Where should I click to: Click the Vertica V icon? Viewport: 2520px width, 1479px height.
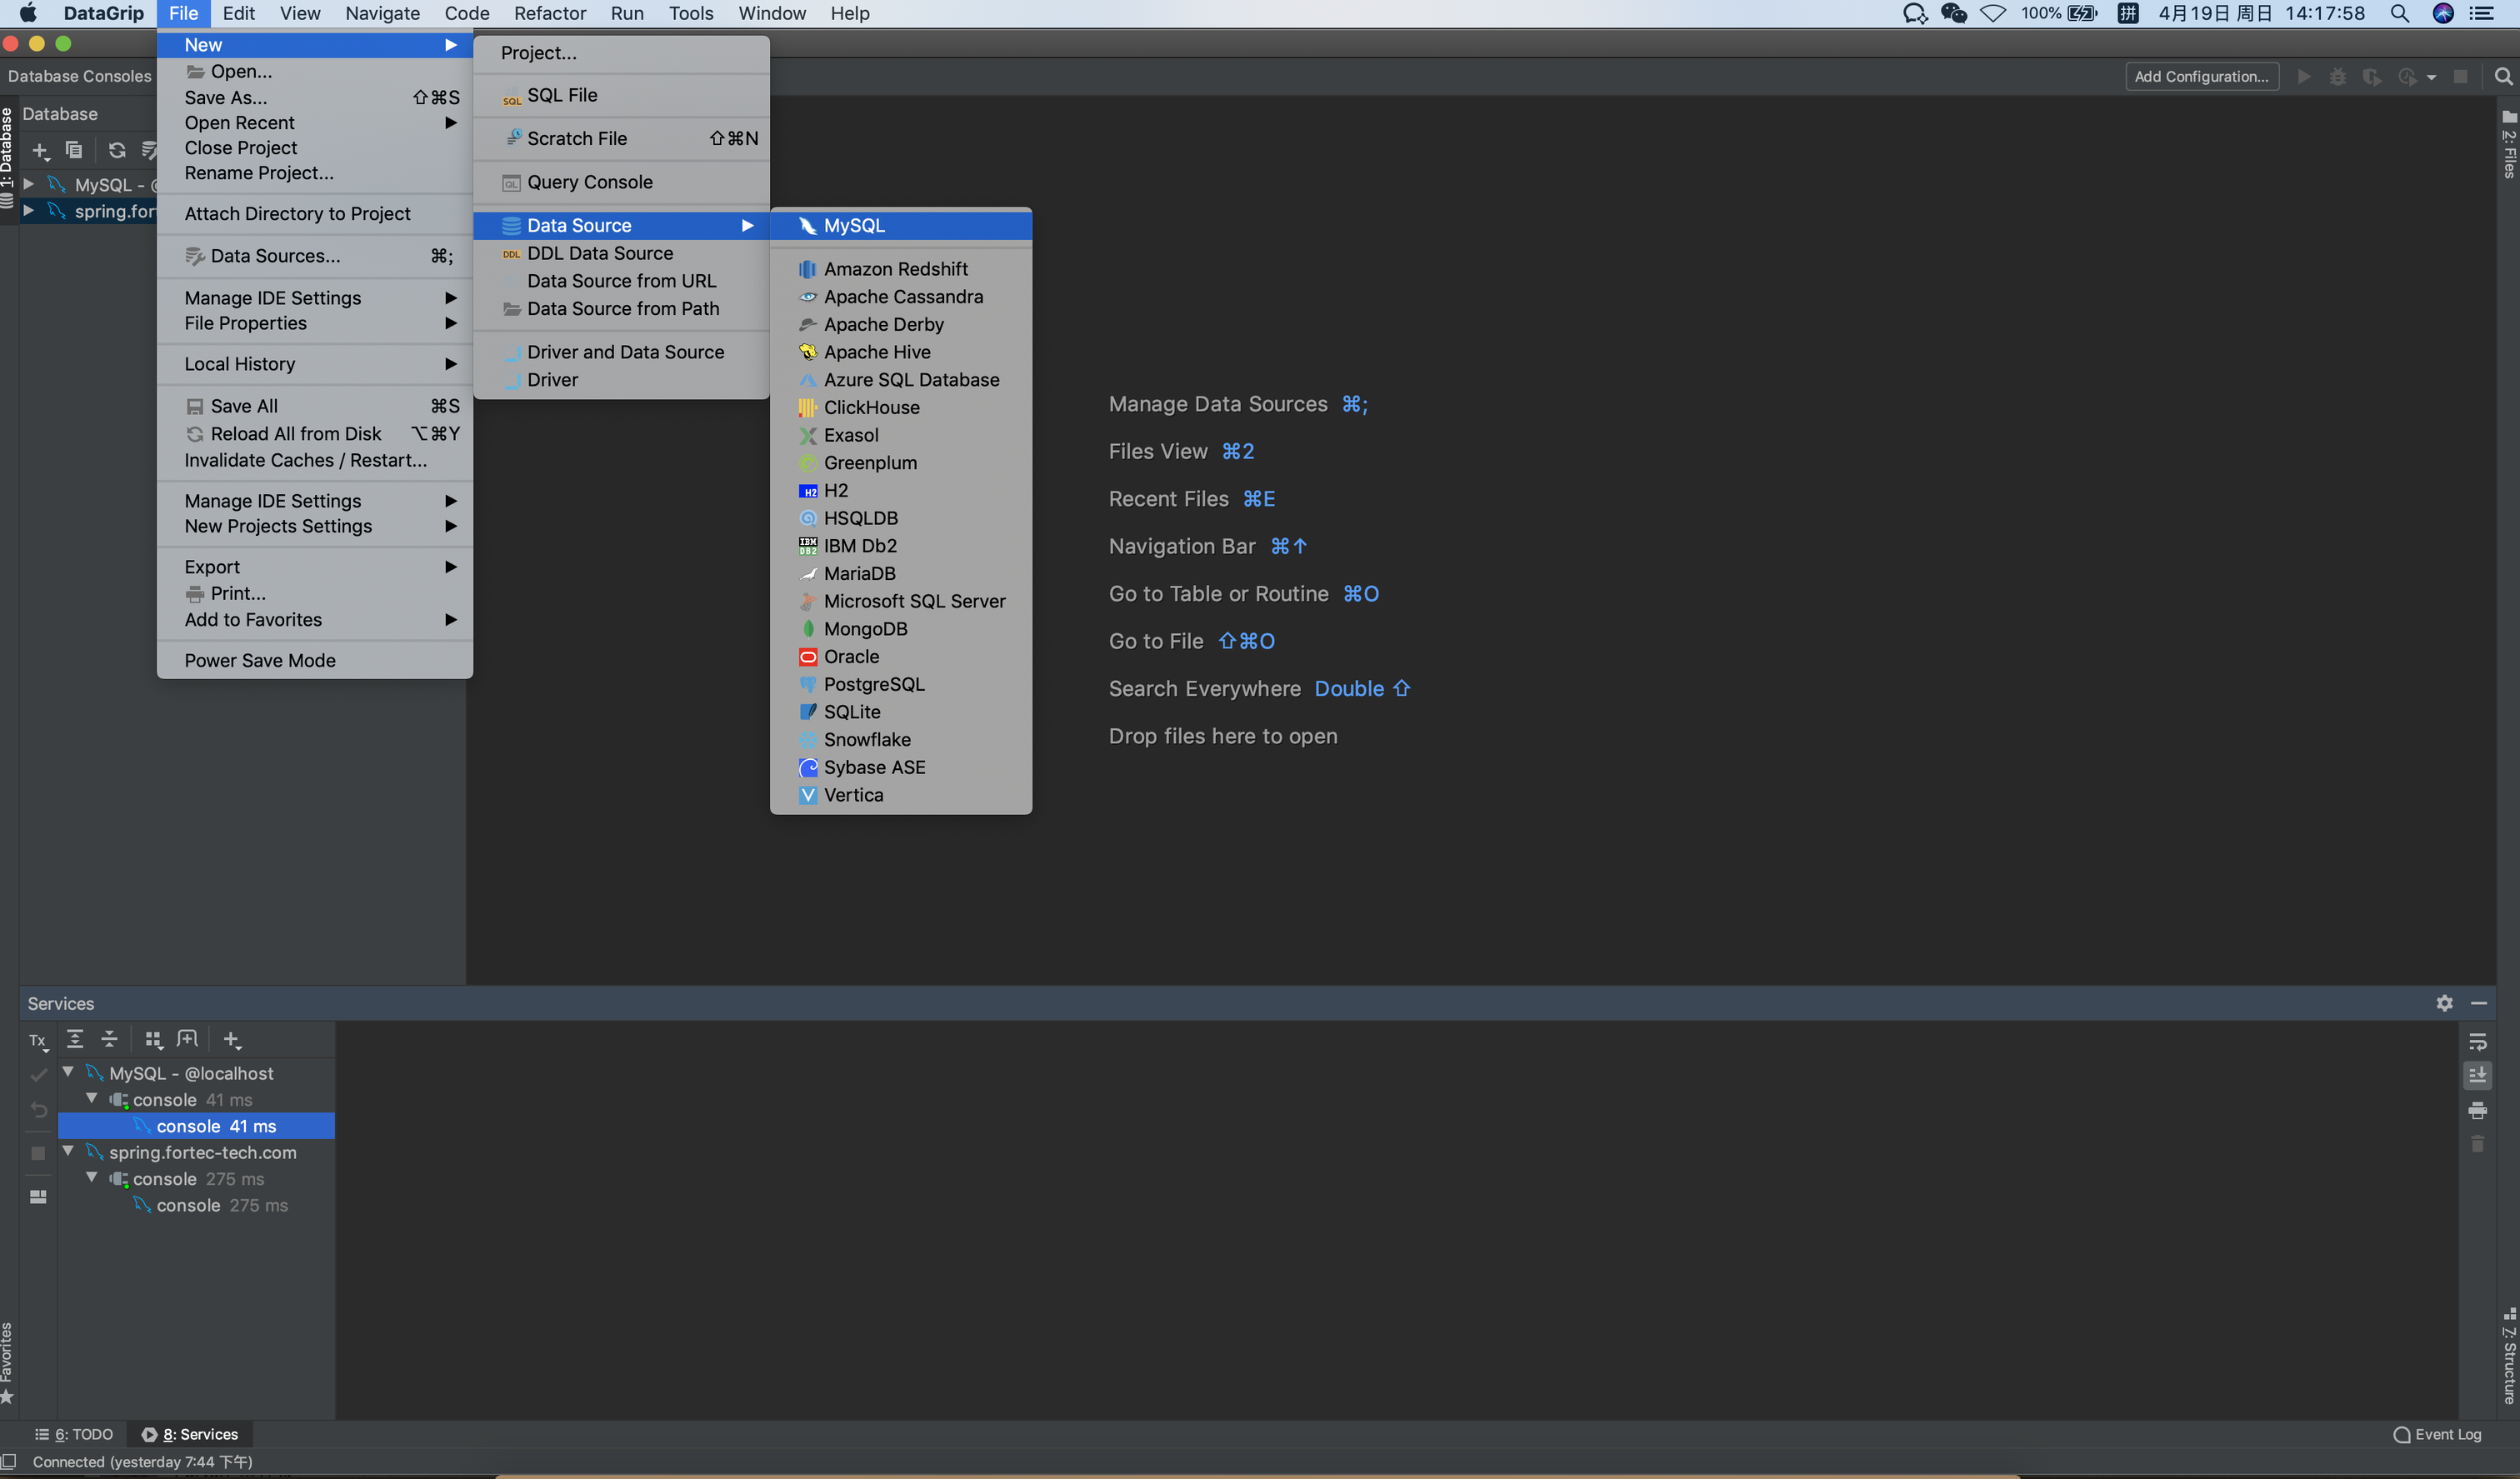tap(808, 795)
